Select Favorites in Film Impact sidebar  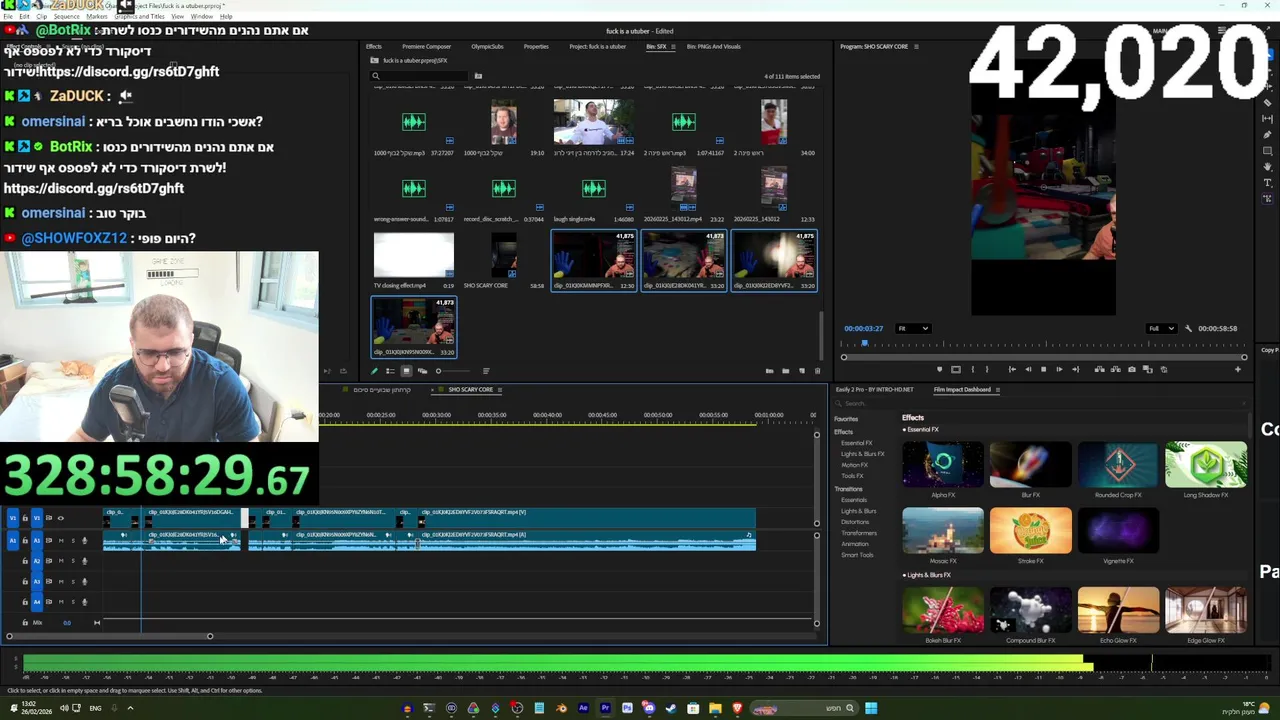846,419
